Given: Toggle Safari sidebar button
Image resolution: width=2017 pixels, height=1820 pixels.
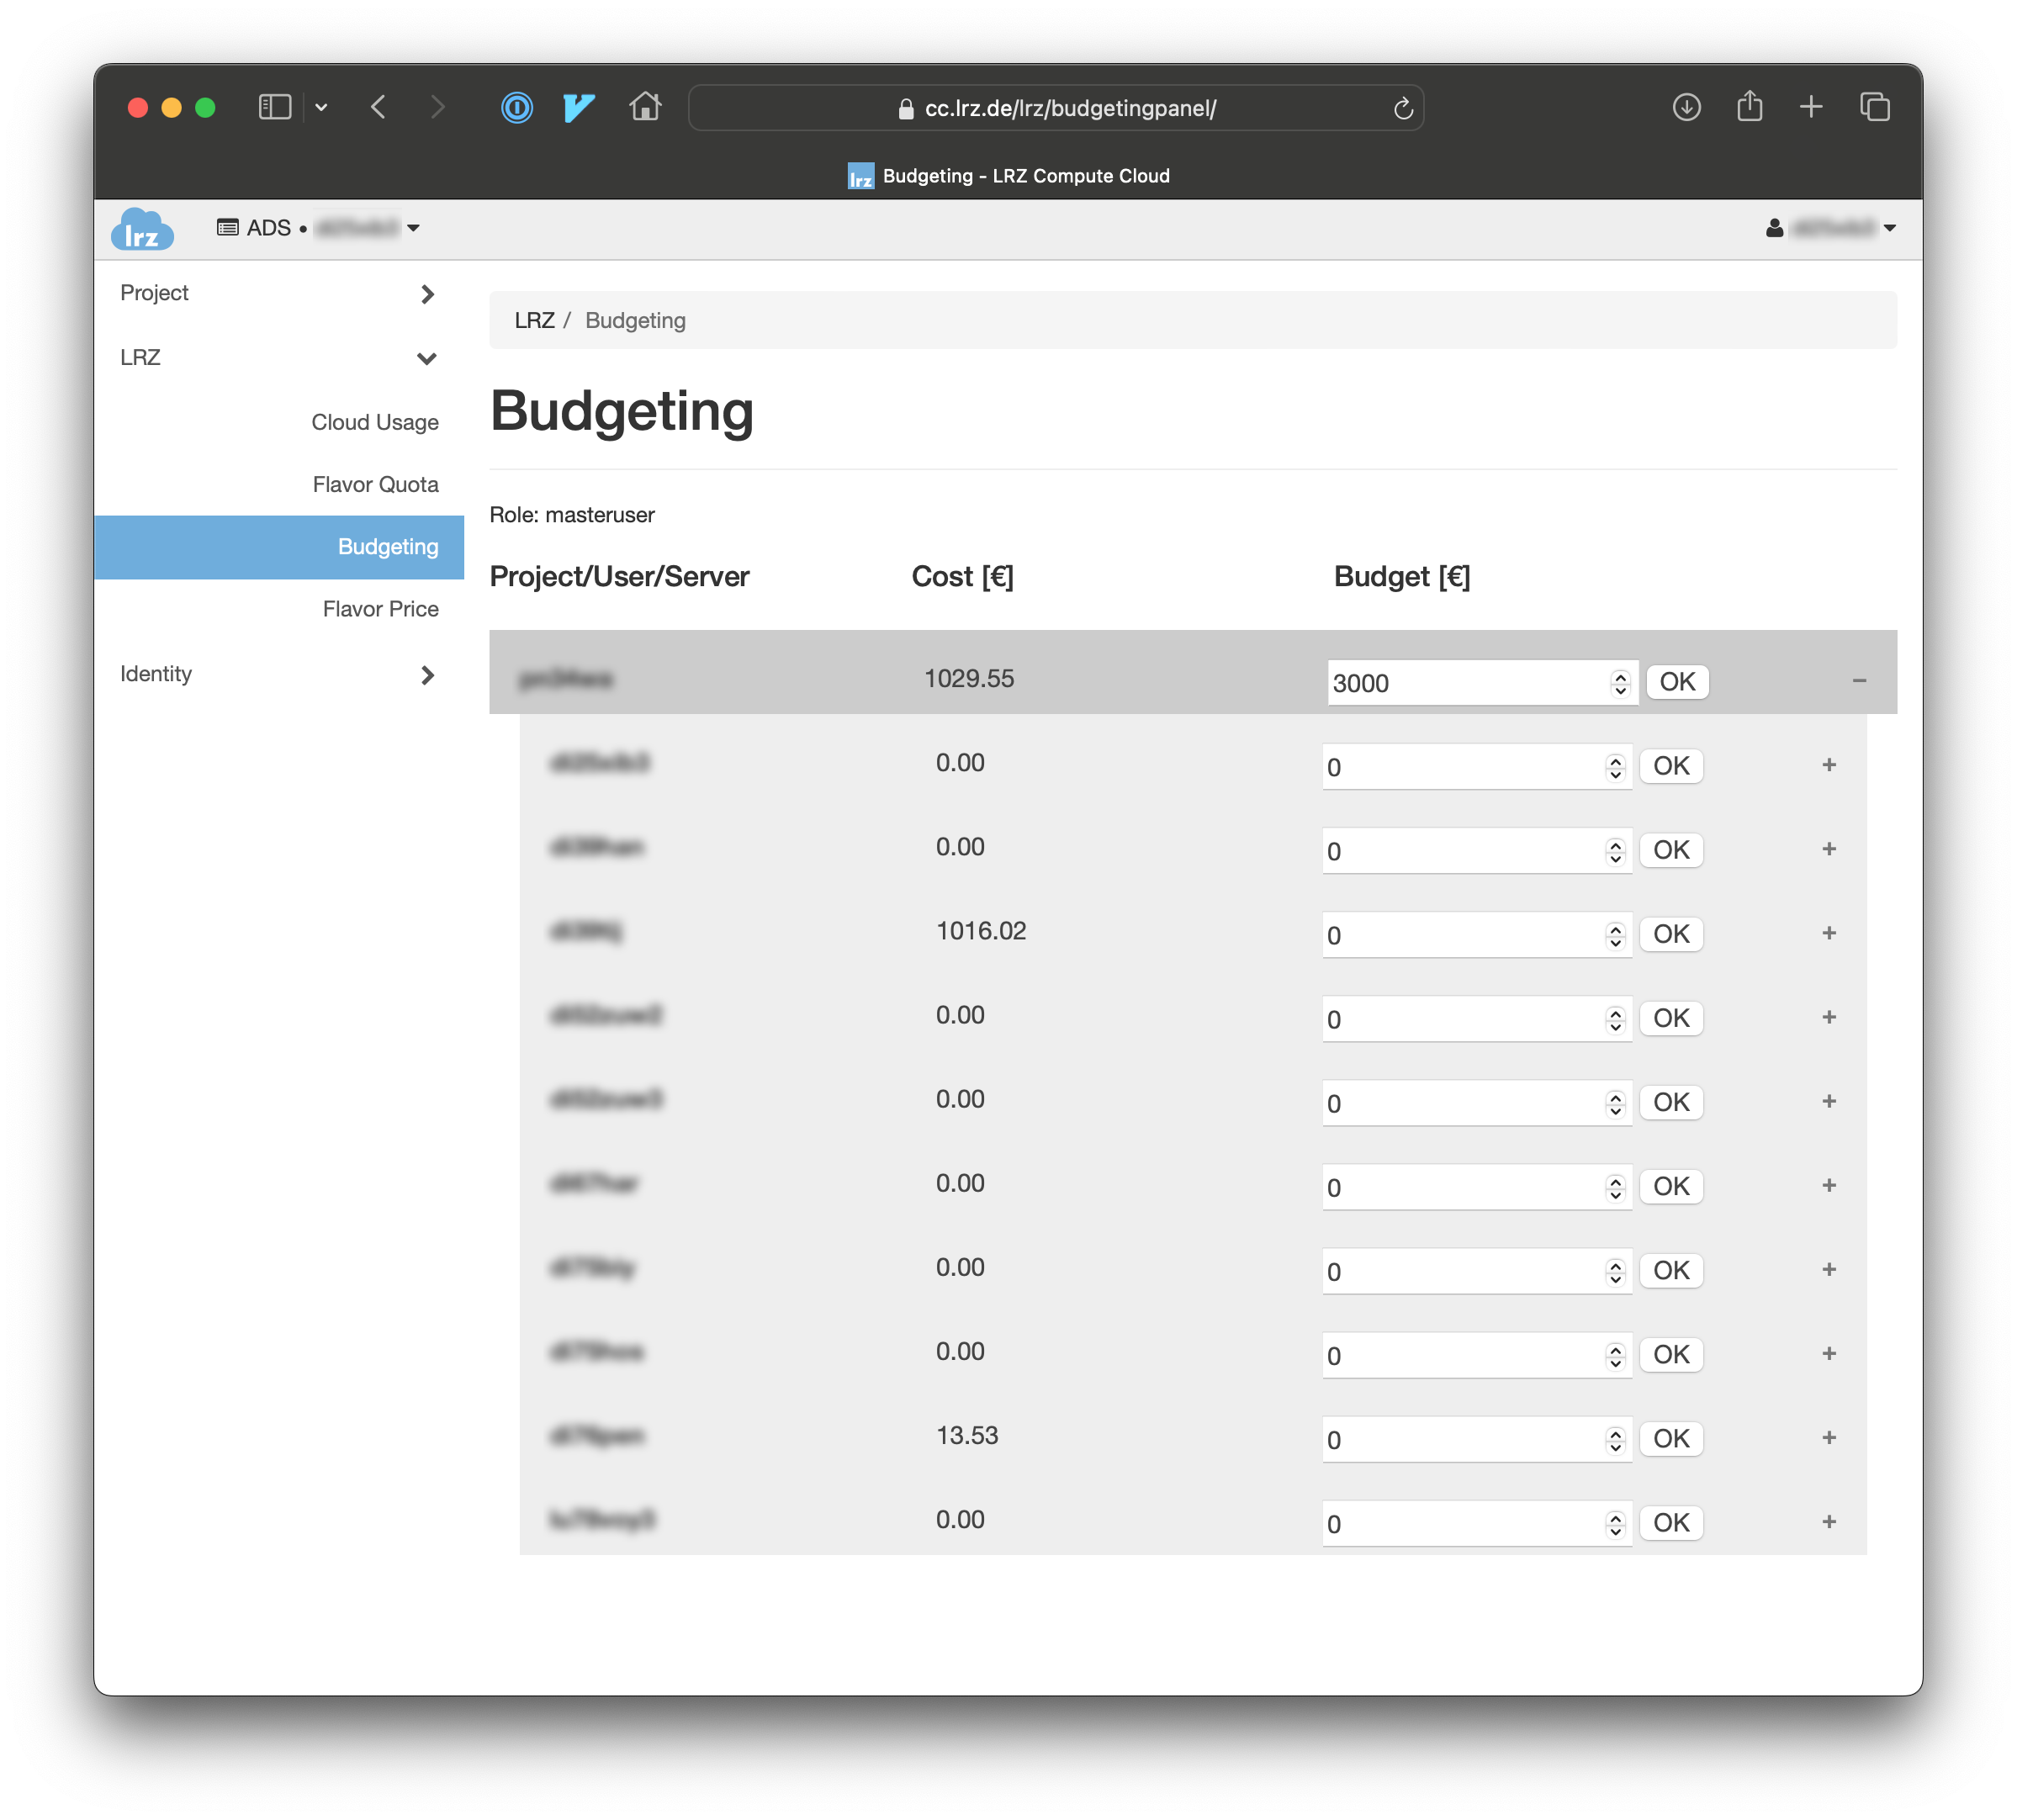Looking at the screenshot, I should pyautogui.click(x=274, y=107).
